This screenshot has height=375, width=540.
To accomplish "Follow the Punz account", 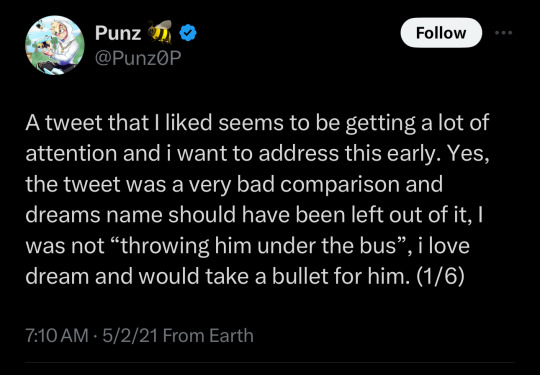I will click(441, 33).
